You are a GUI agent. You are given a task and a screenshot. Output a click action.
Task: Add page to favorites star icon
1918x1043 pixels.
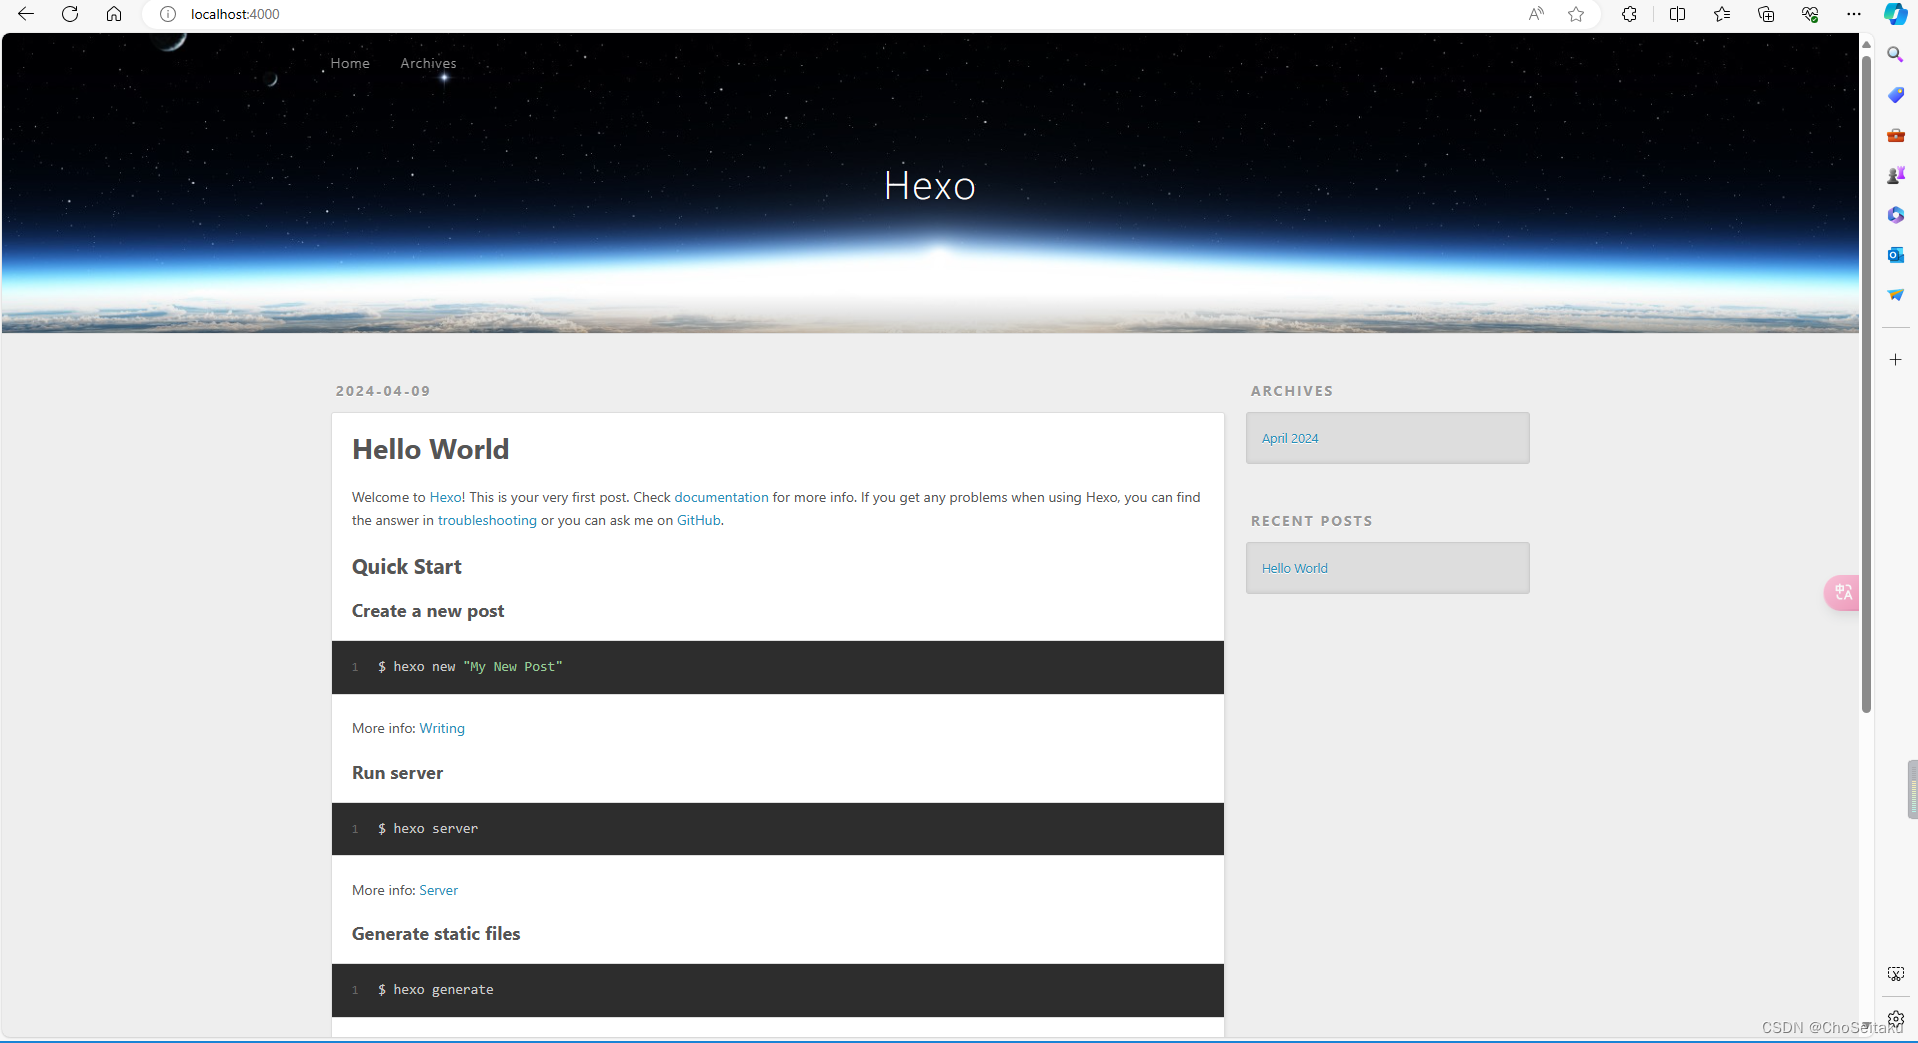click(x=1576, y=14)
